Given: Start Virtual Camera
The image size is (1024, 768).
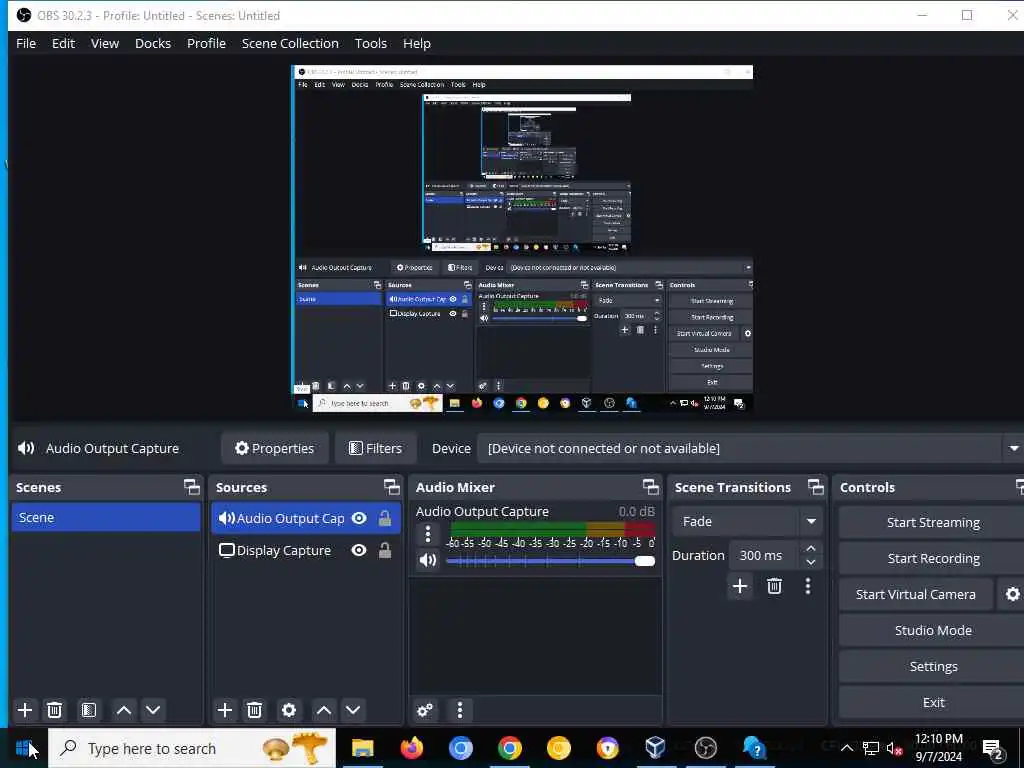Looking at the screenshot, I should (x=916, y=594).
